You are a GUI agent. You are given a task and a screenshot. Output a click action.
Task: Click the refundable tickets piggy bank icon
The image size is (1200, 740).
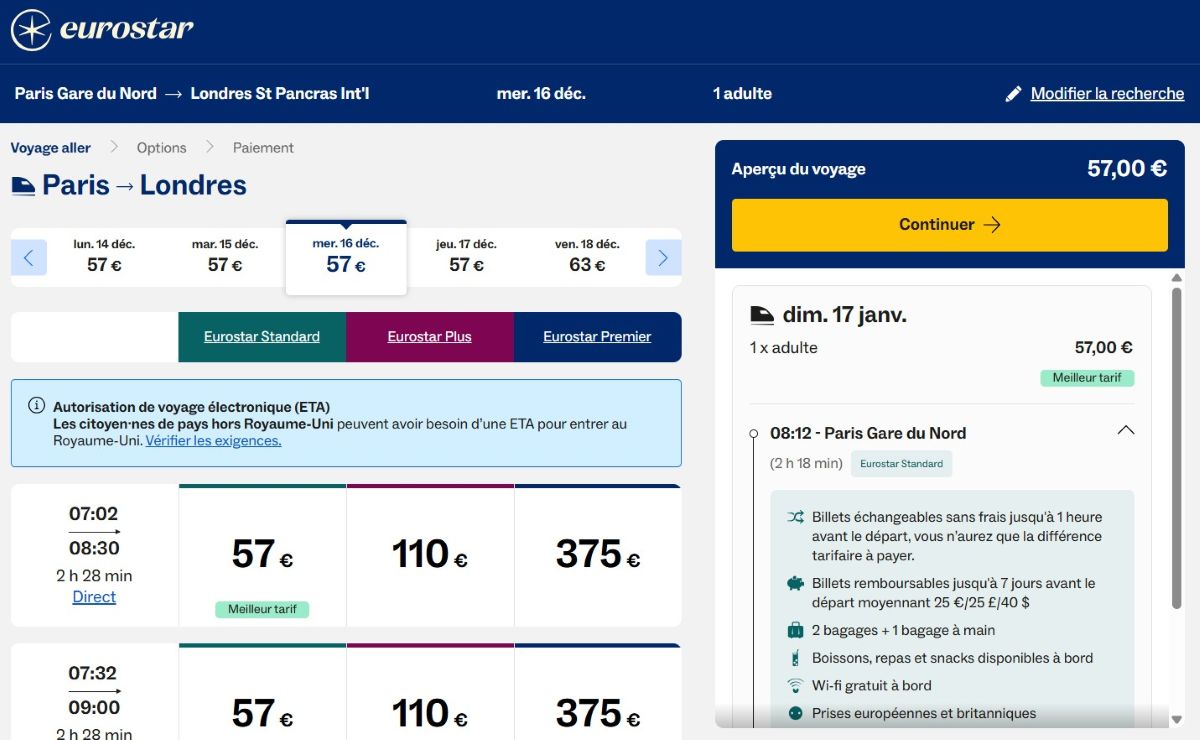pos(795,583)
